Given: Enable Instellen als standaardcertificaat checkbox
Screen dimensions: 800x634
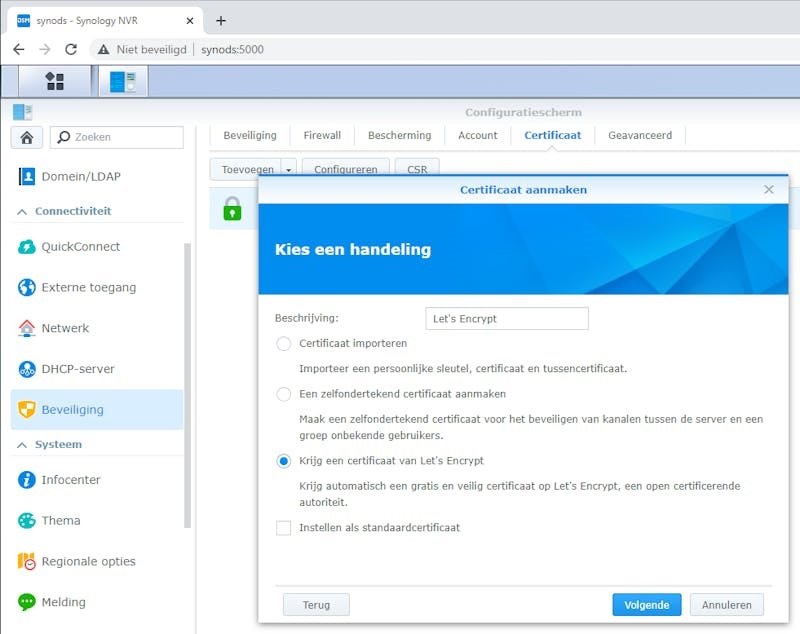Looking at the screenshot, I should point(284,527).
